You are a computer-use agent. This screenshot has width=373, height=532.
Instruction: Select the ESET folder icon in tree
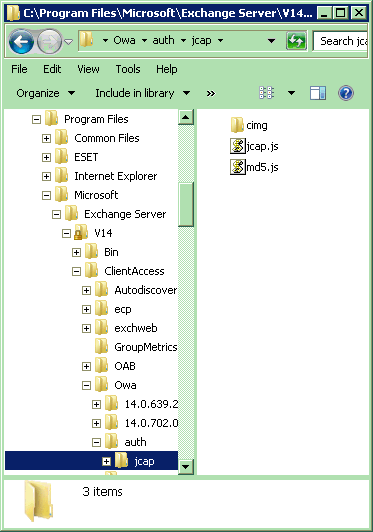coord(61,156)
